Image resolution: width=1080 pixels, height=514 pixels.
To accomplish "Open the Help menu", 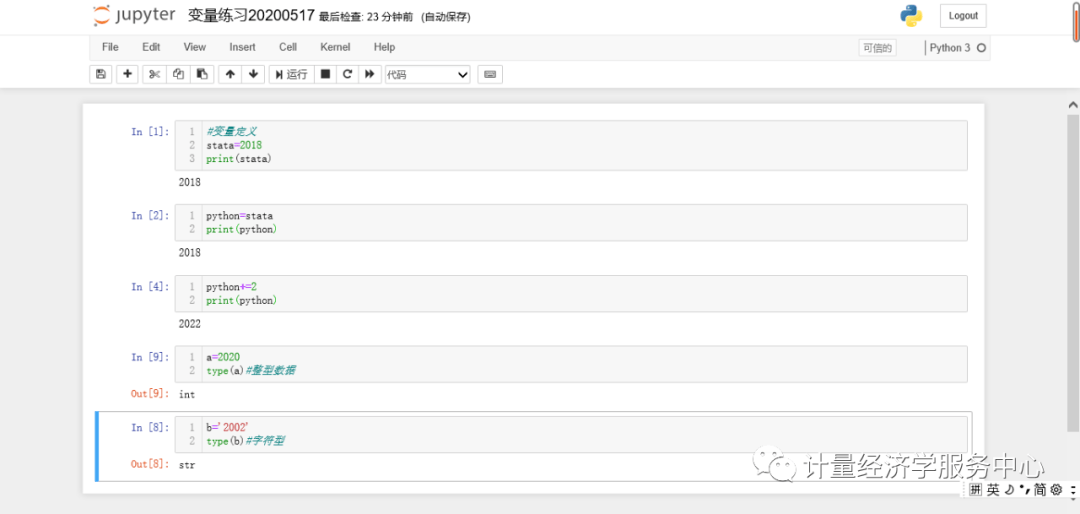I will [x=384, y=47].
